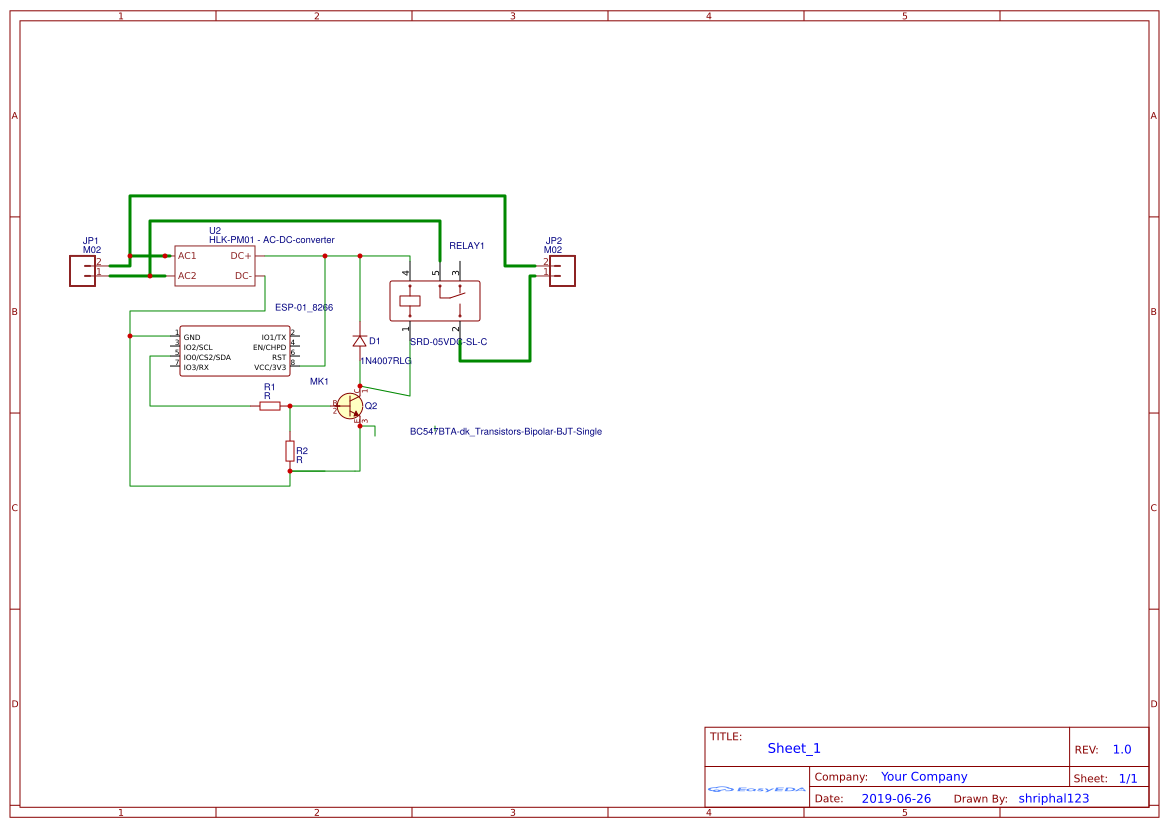Click the Sheet_1 title text
This screenshot has width=1169, height=828.
click(x=794, y=749)
